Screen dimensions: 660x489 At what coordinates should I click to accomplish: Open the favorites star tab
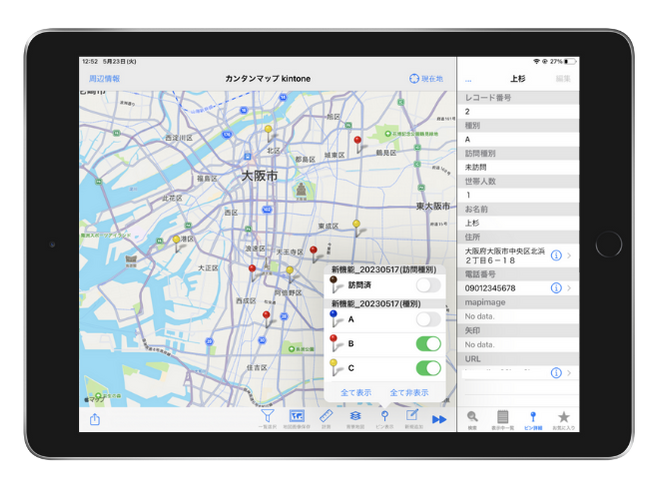pyautogui.click(x=564, y=417)
